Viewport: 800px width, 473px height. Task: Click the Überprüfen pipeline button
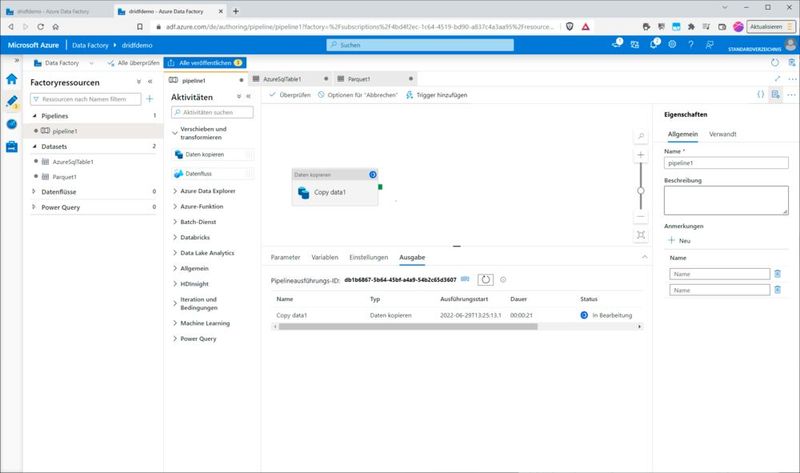[290, 95]
